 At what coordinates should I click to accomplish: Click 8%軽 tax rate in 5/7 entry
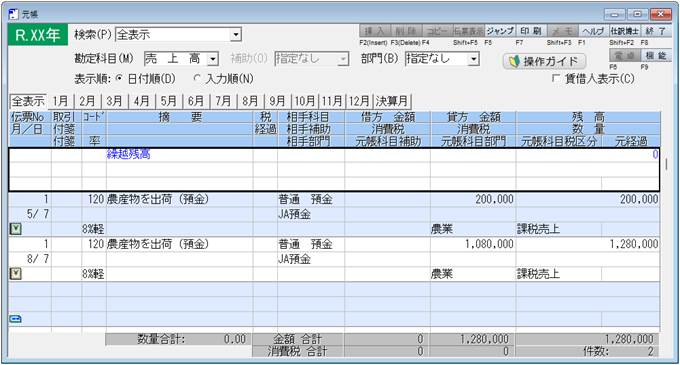pyautogui.click(x=93, y=229)
